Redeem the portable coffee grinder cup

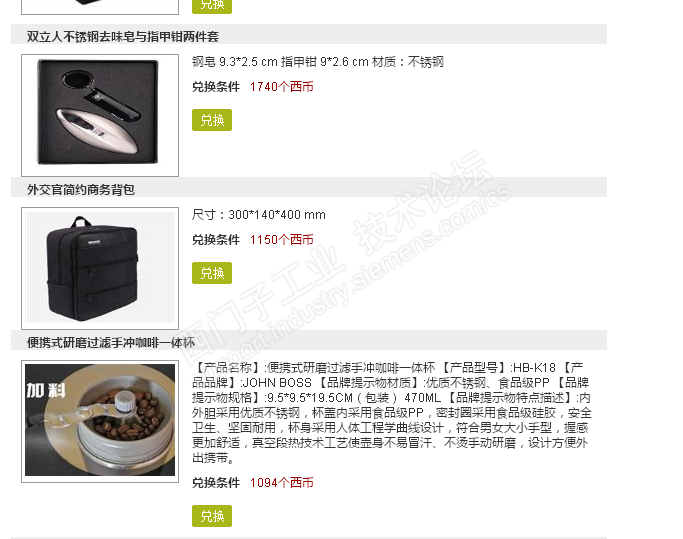pos(212,516)
